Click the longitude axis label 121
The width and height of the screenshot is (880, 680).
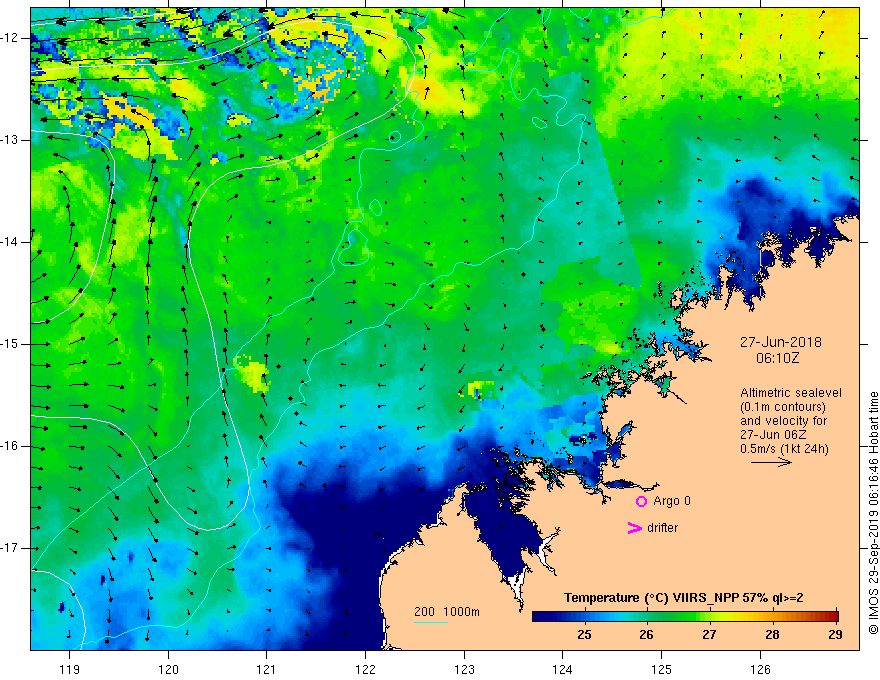(267, 669)
